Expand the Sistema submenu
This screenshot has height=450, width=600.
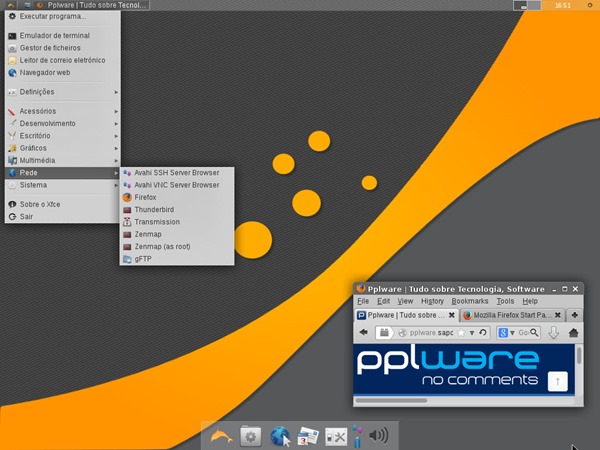[x=62, y=185]
